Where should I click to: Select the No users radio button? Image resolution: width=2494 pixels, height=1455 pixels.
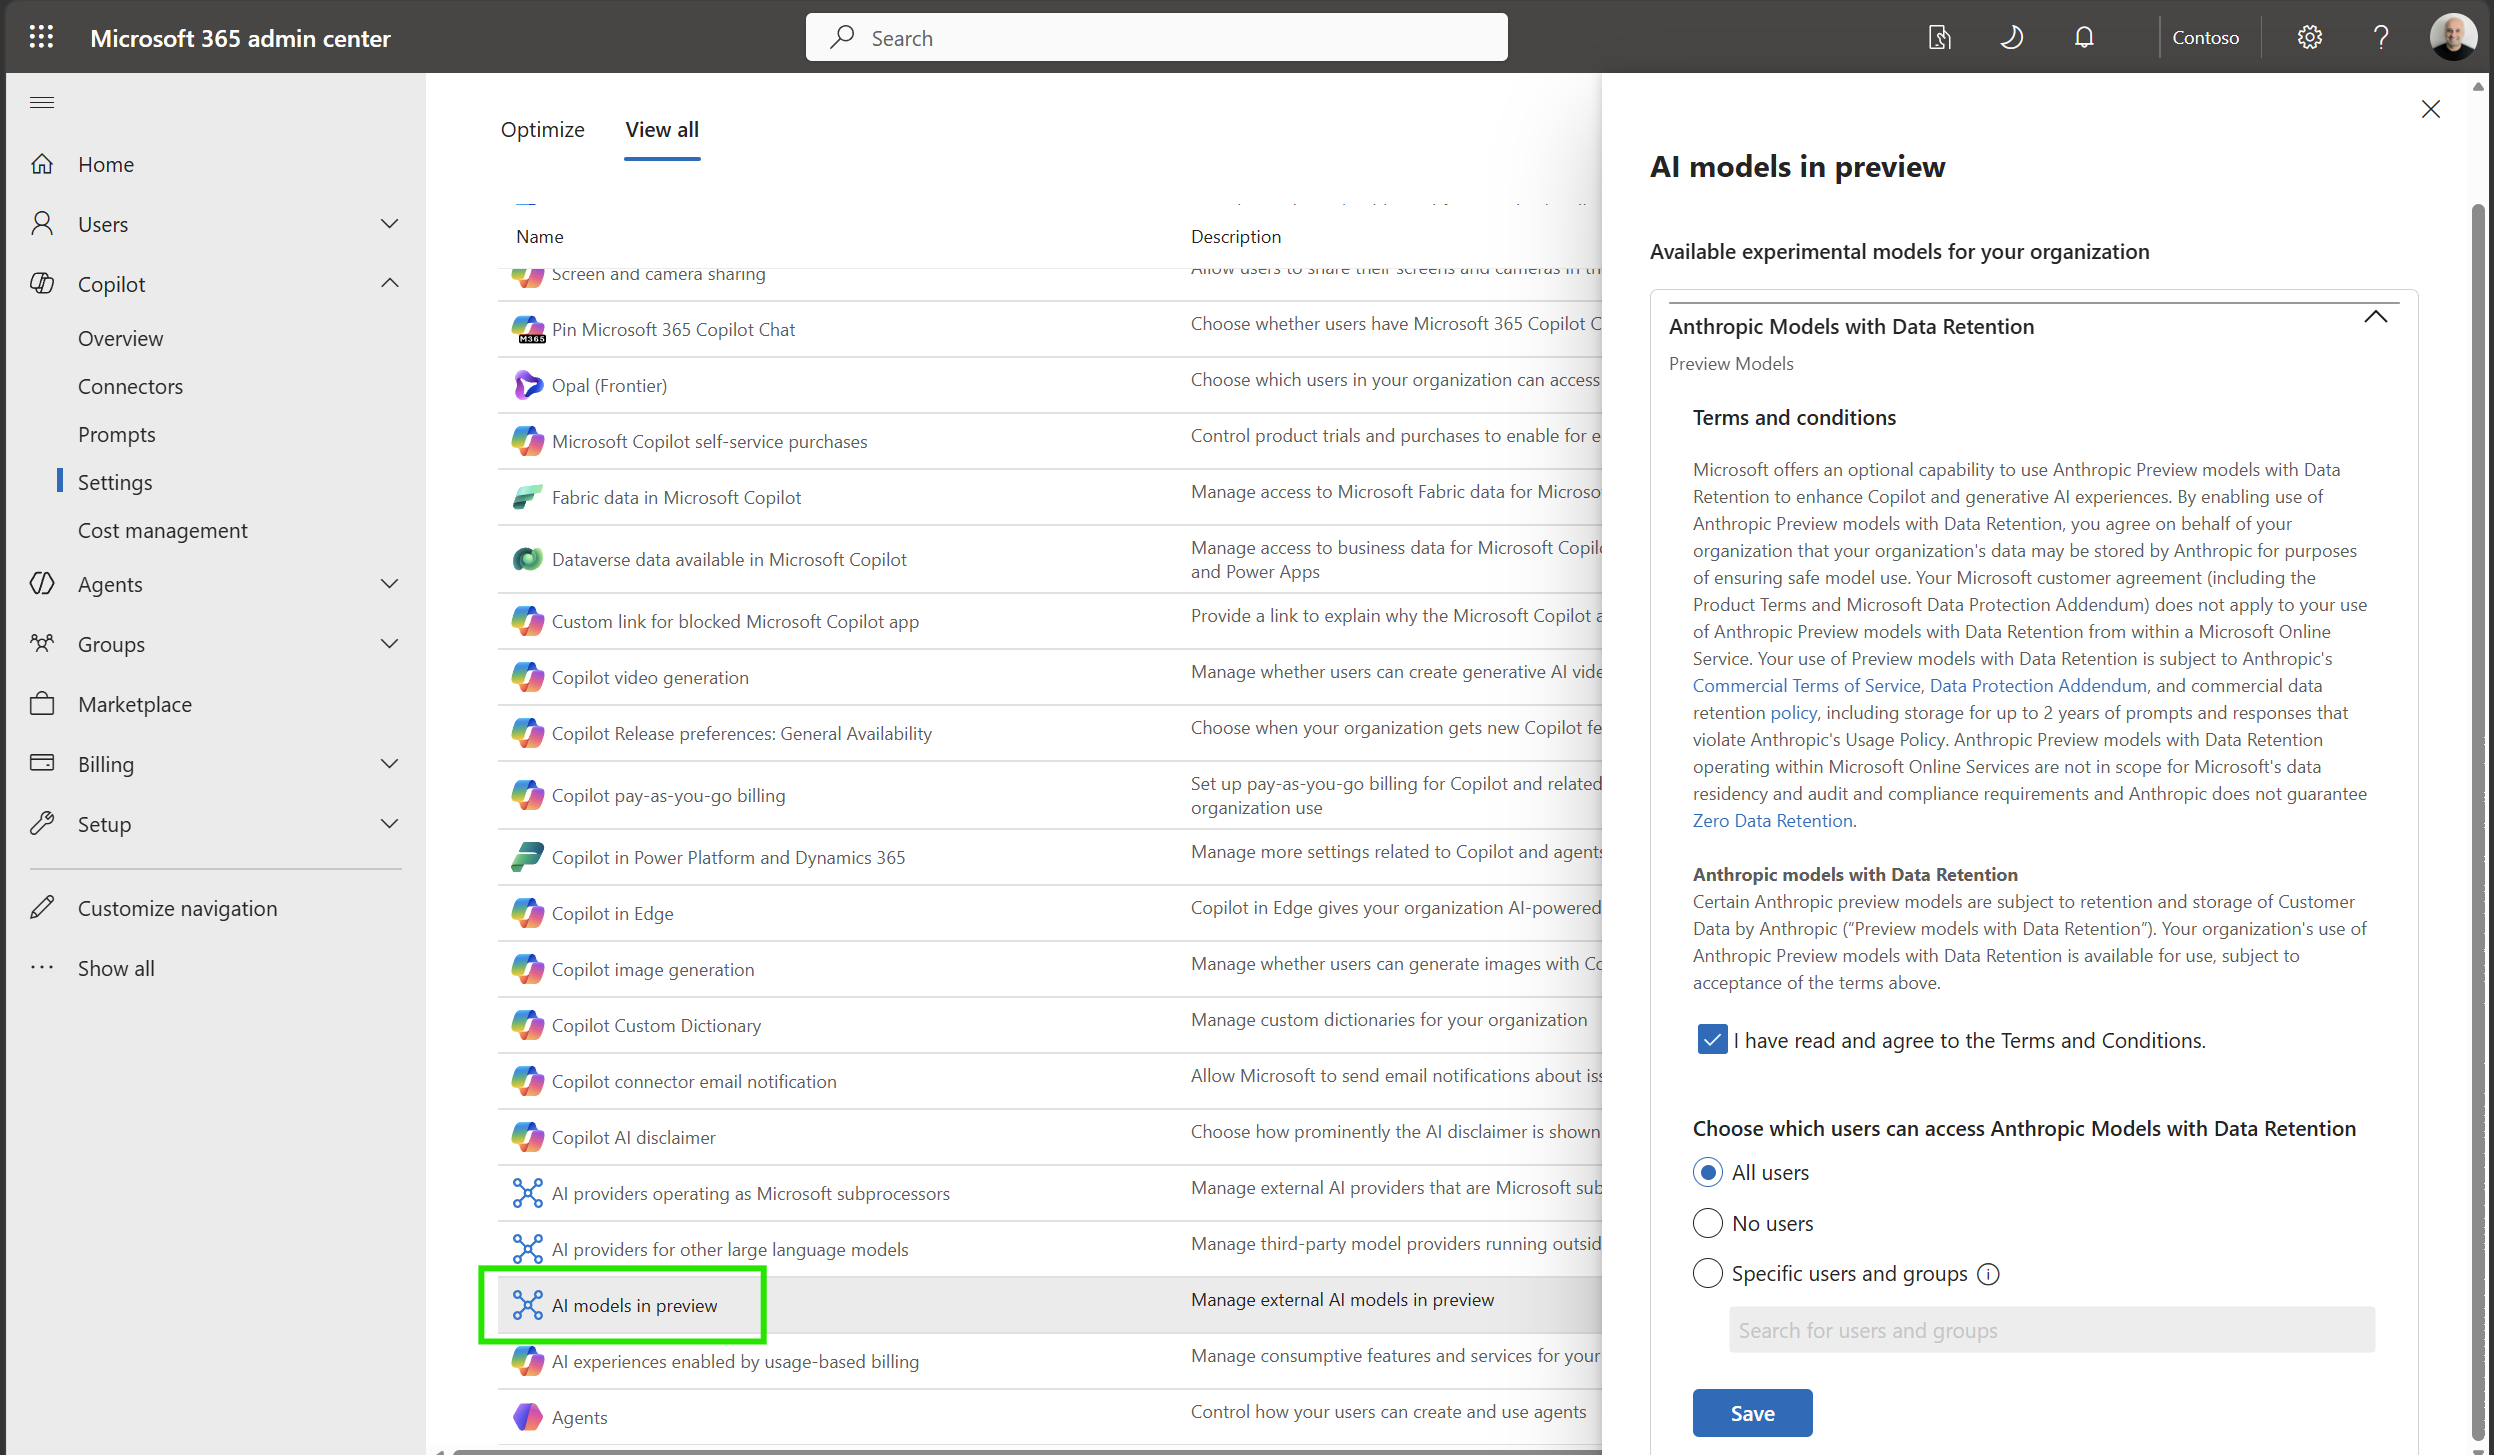point(1708,1223)
